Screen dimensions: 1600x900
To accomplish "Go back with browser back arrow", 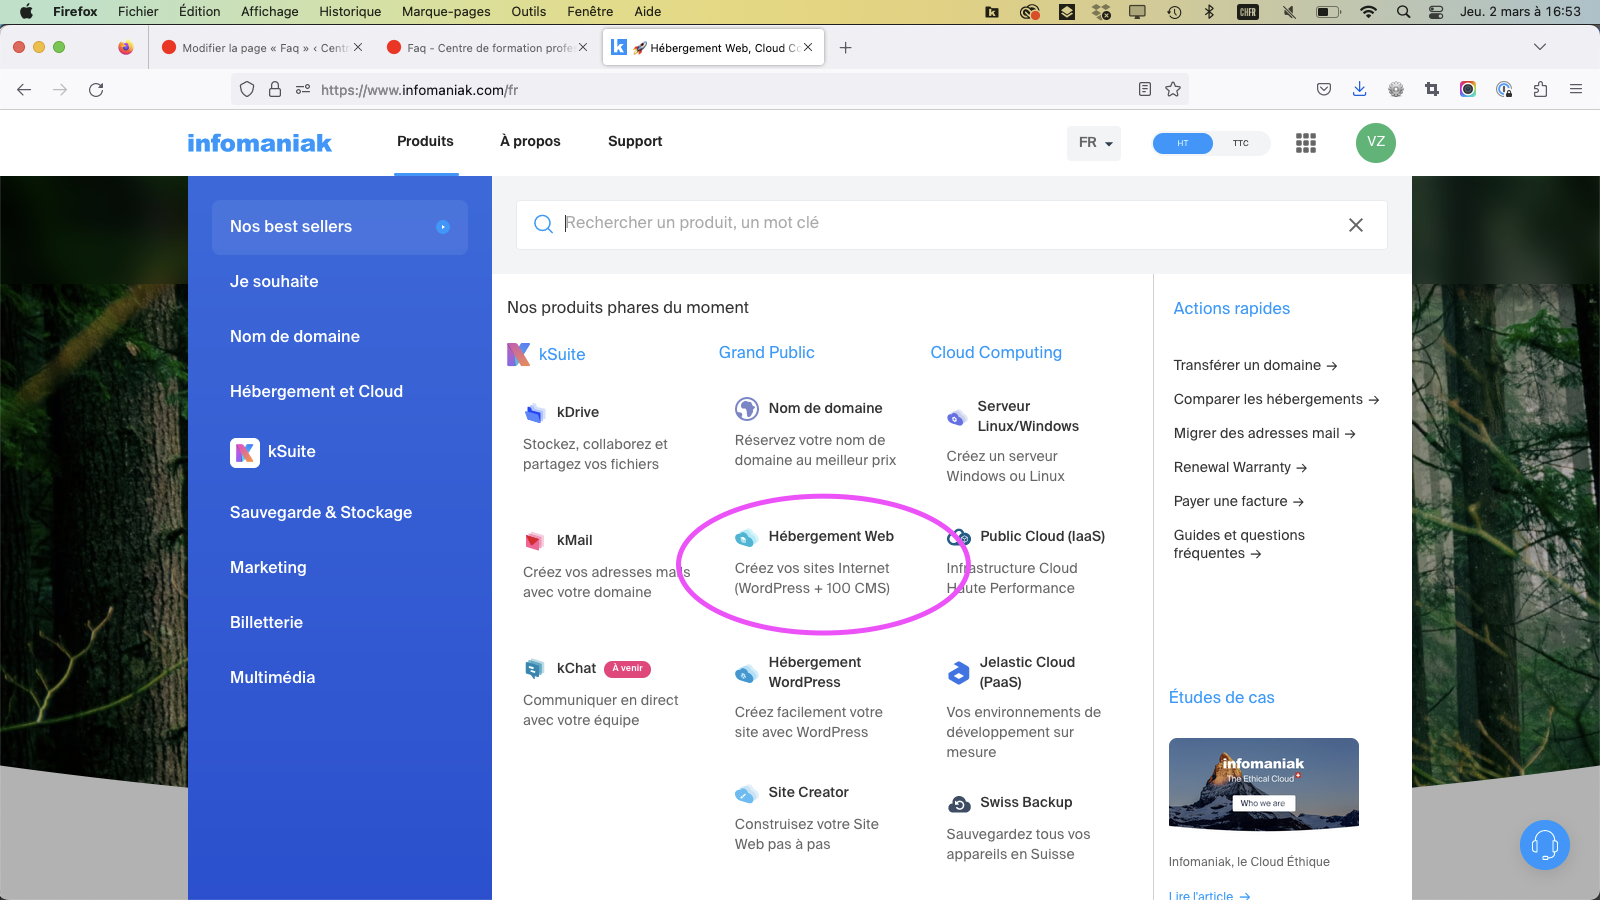I will coord(24,89).
